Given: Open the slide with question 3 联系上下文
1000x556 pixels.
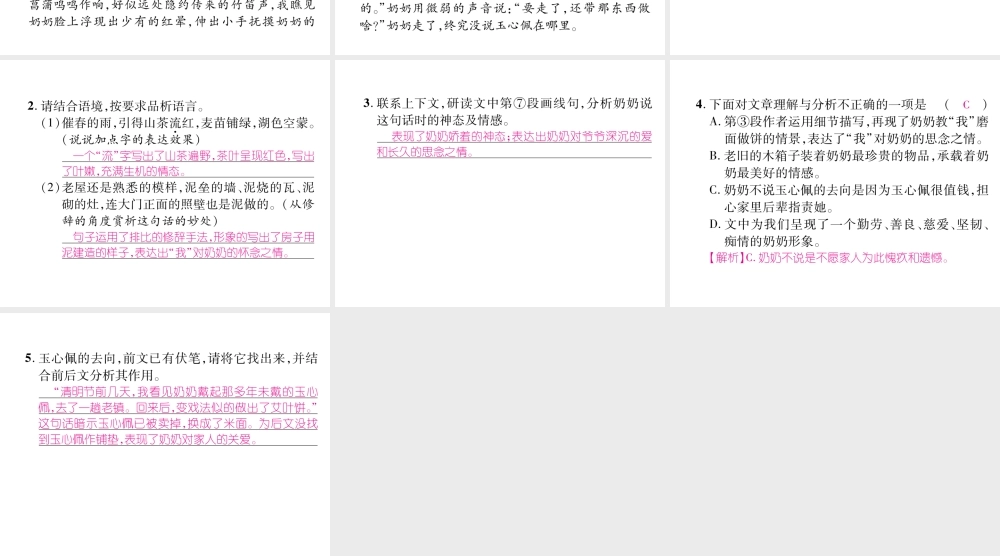Looking at the screenshot, I should coord(500,183).
